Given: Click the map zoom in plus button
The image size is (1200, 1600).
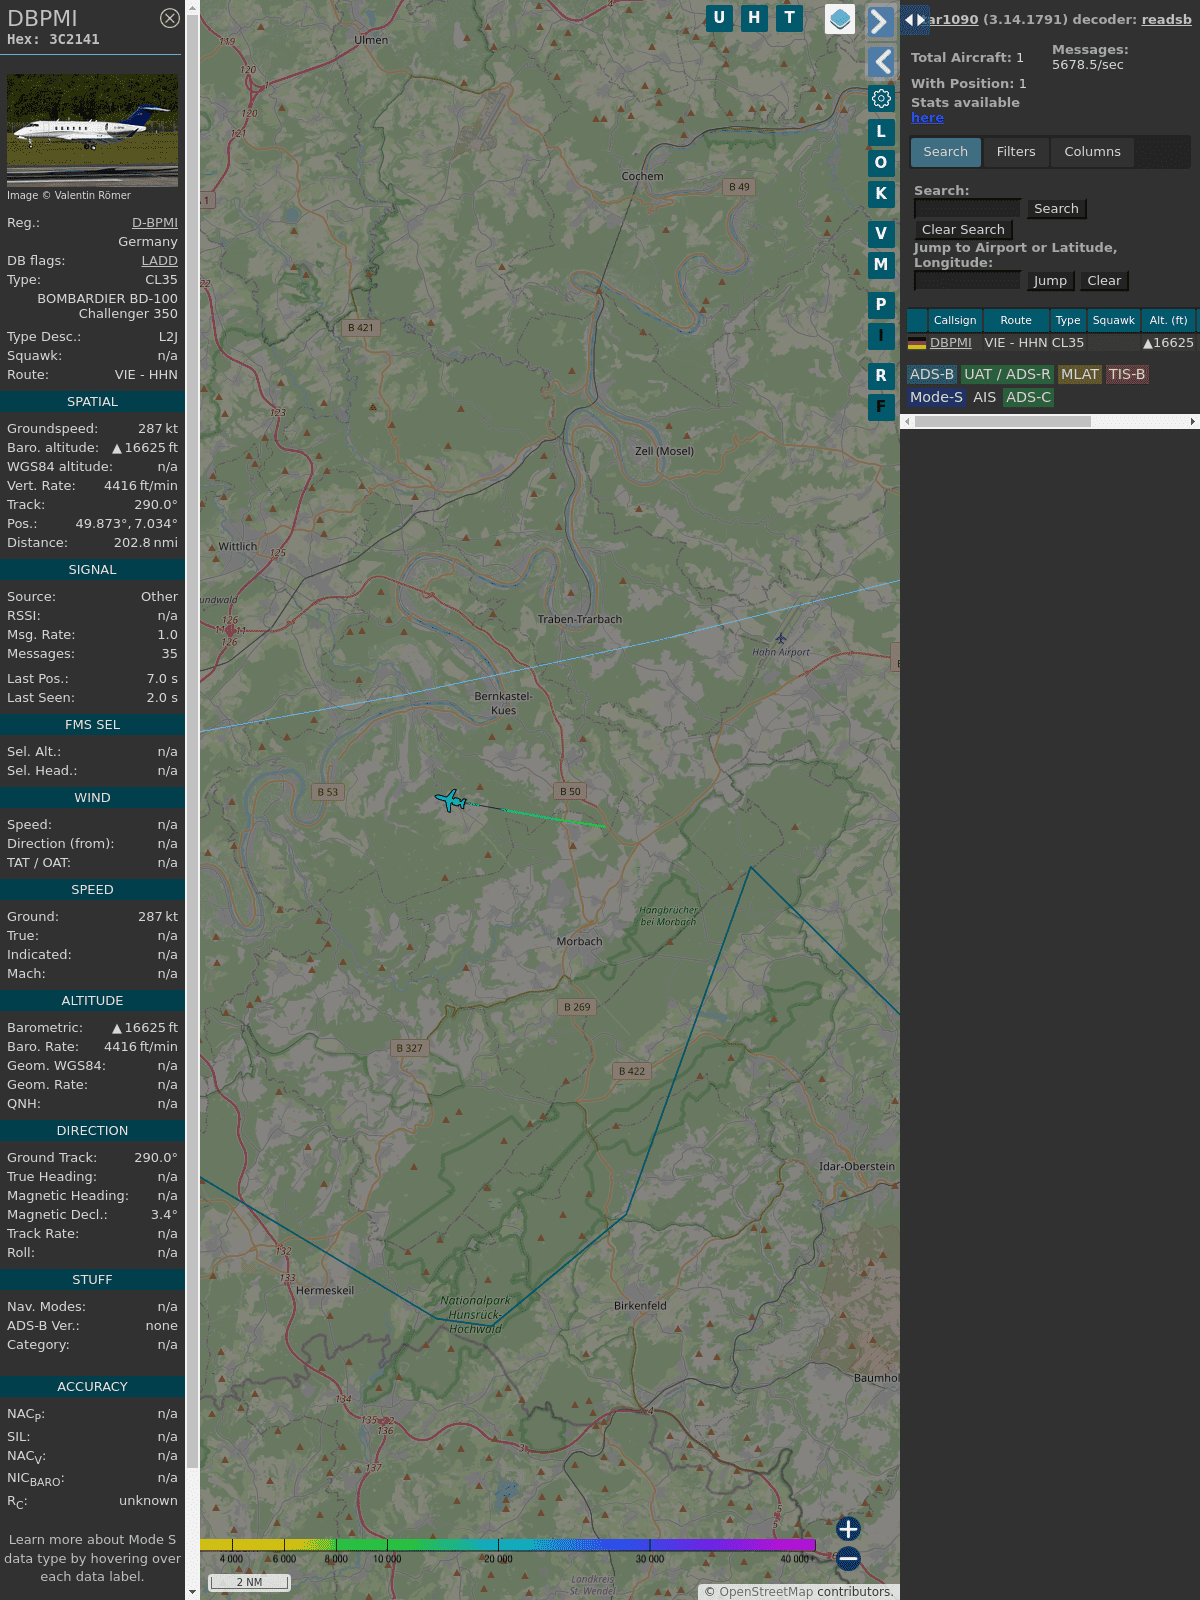Looking at the screenshot, I should pos(848,1529).
